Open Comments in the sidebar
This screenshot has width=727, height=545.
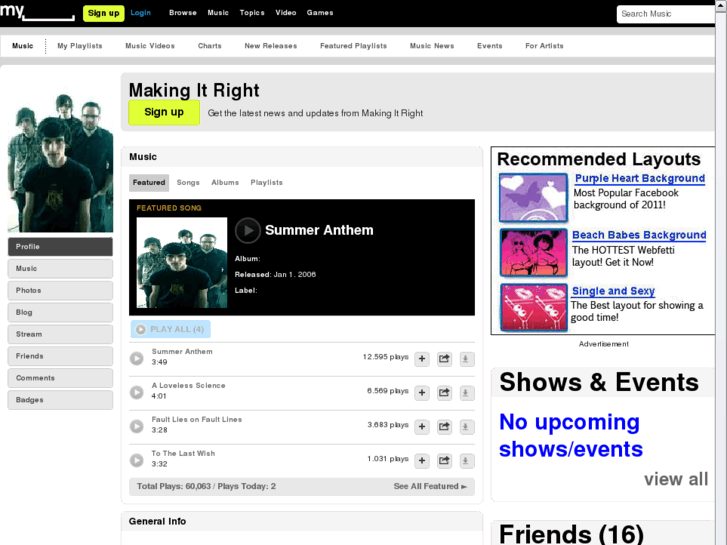click(60, 378)
